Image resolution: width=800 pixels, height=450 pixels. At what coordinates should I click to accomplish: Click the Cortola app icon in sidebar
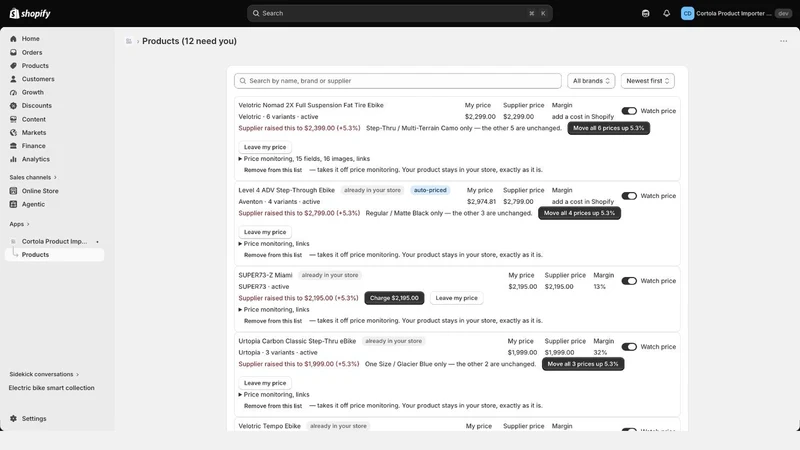point(13,241)
